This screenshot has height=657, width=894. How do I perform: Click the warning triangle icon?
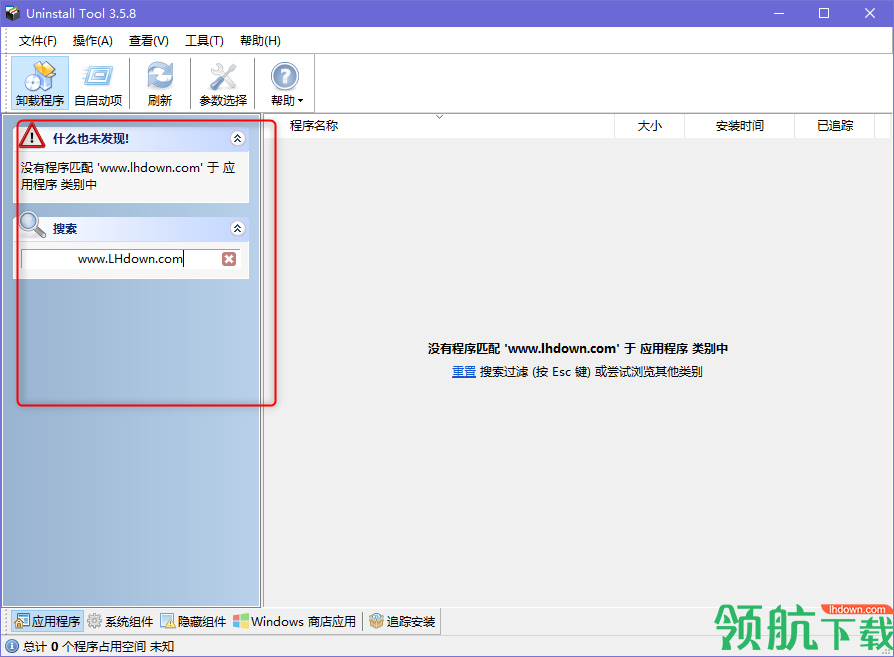32,136
